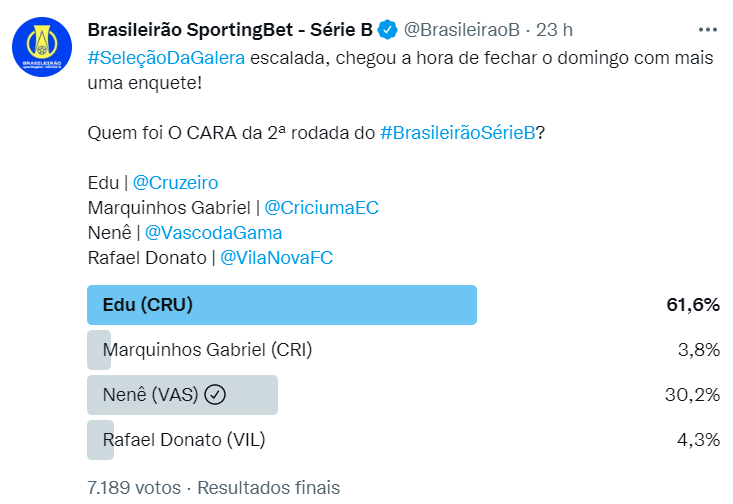Open the #SeleçãoDaGalera hashtag
This screenshot has width=733, height=504.
166,57
